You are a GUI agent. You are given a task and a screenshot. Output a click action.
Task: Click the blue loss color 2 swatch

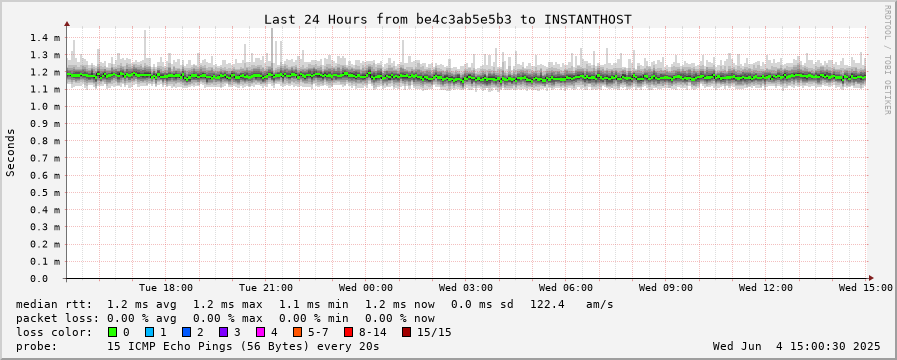[x=186, y=332]
